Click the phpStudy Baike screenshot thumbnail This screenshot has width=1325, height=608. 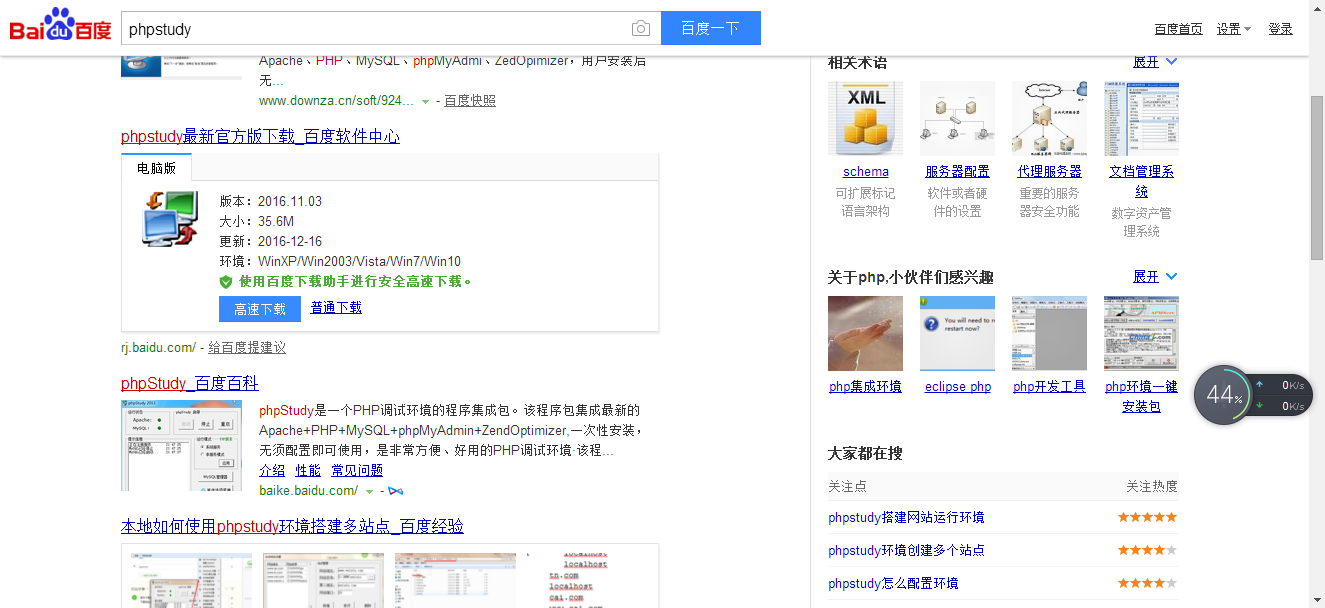click(x=181, y=446)
